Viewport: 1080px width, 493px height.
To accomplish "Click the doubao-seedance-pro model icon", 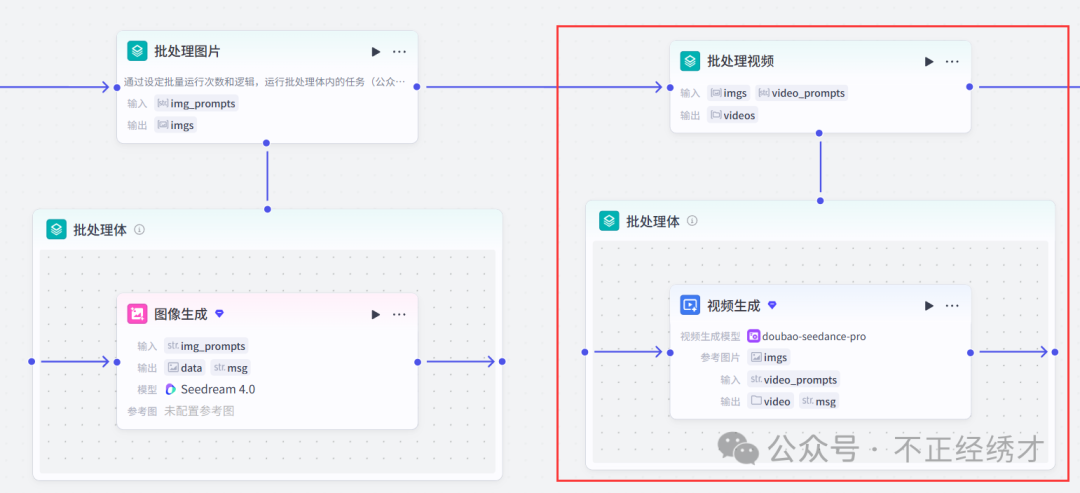I will [754, 336].
